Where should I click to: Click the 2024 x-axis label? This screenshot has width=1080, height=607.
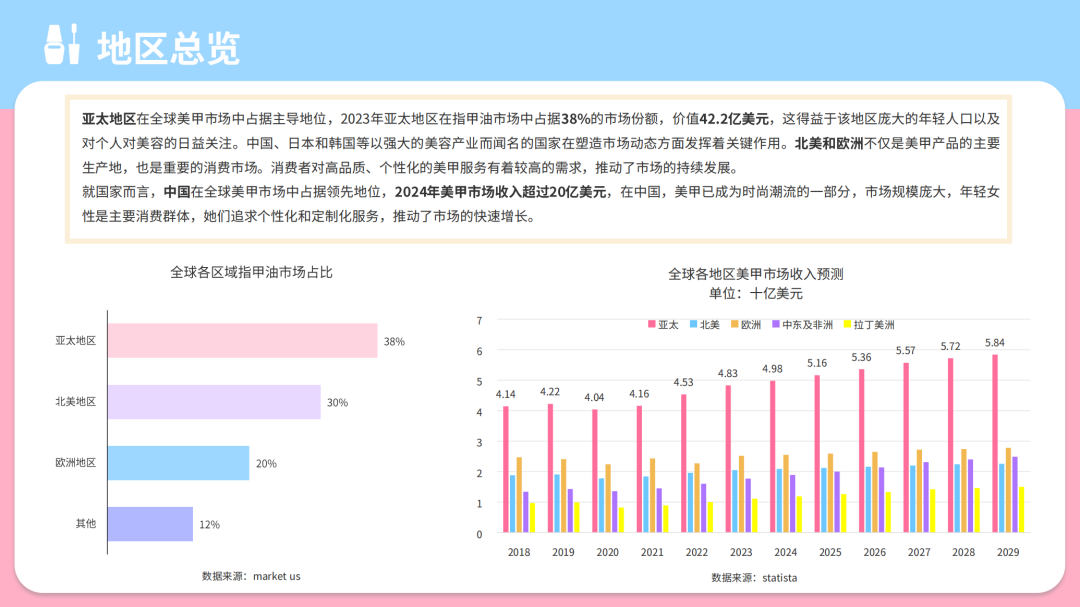click(785, 553)
